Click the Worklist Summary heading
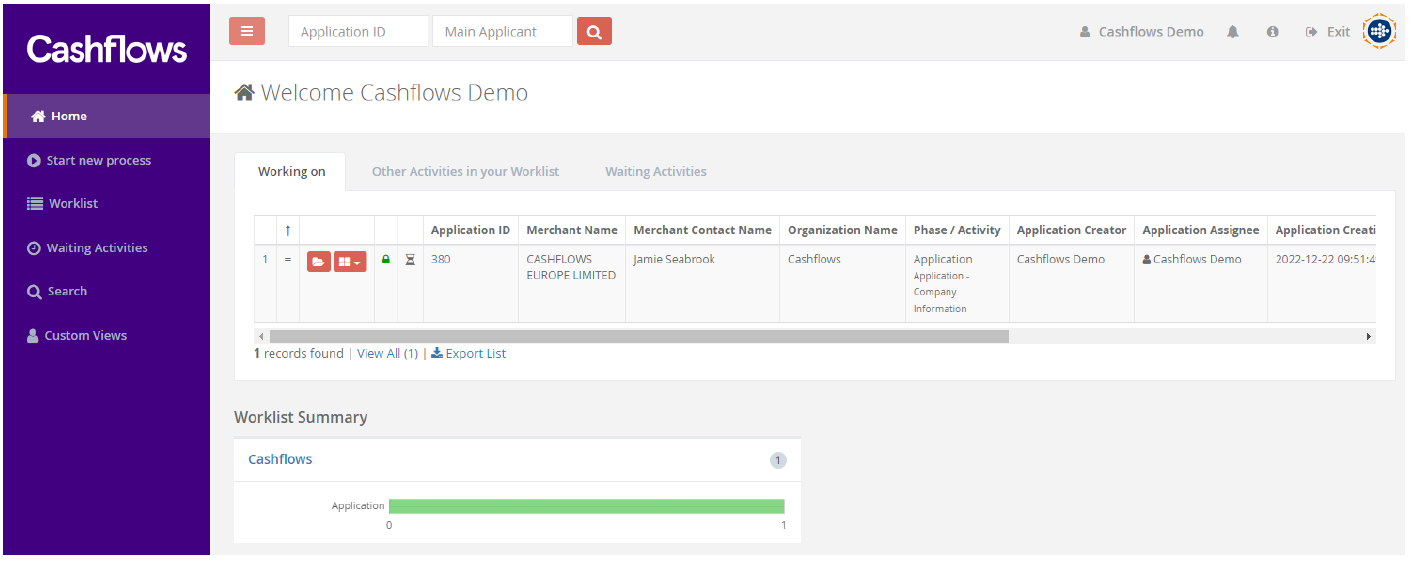 [x=301, y=417]
